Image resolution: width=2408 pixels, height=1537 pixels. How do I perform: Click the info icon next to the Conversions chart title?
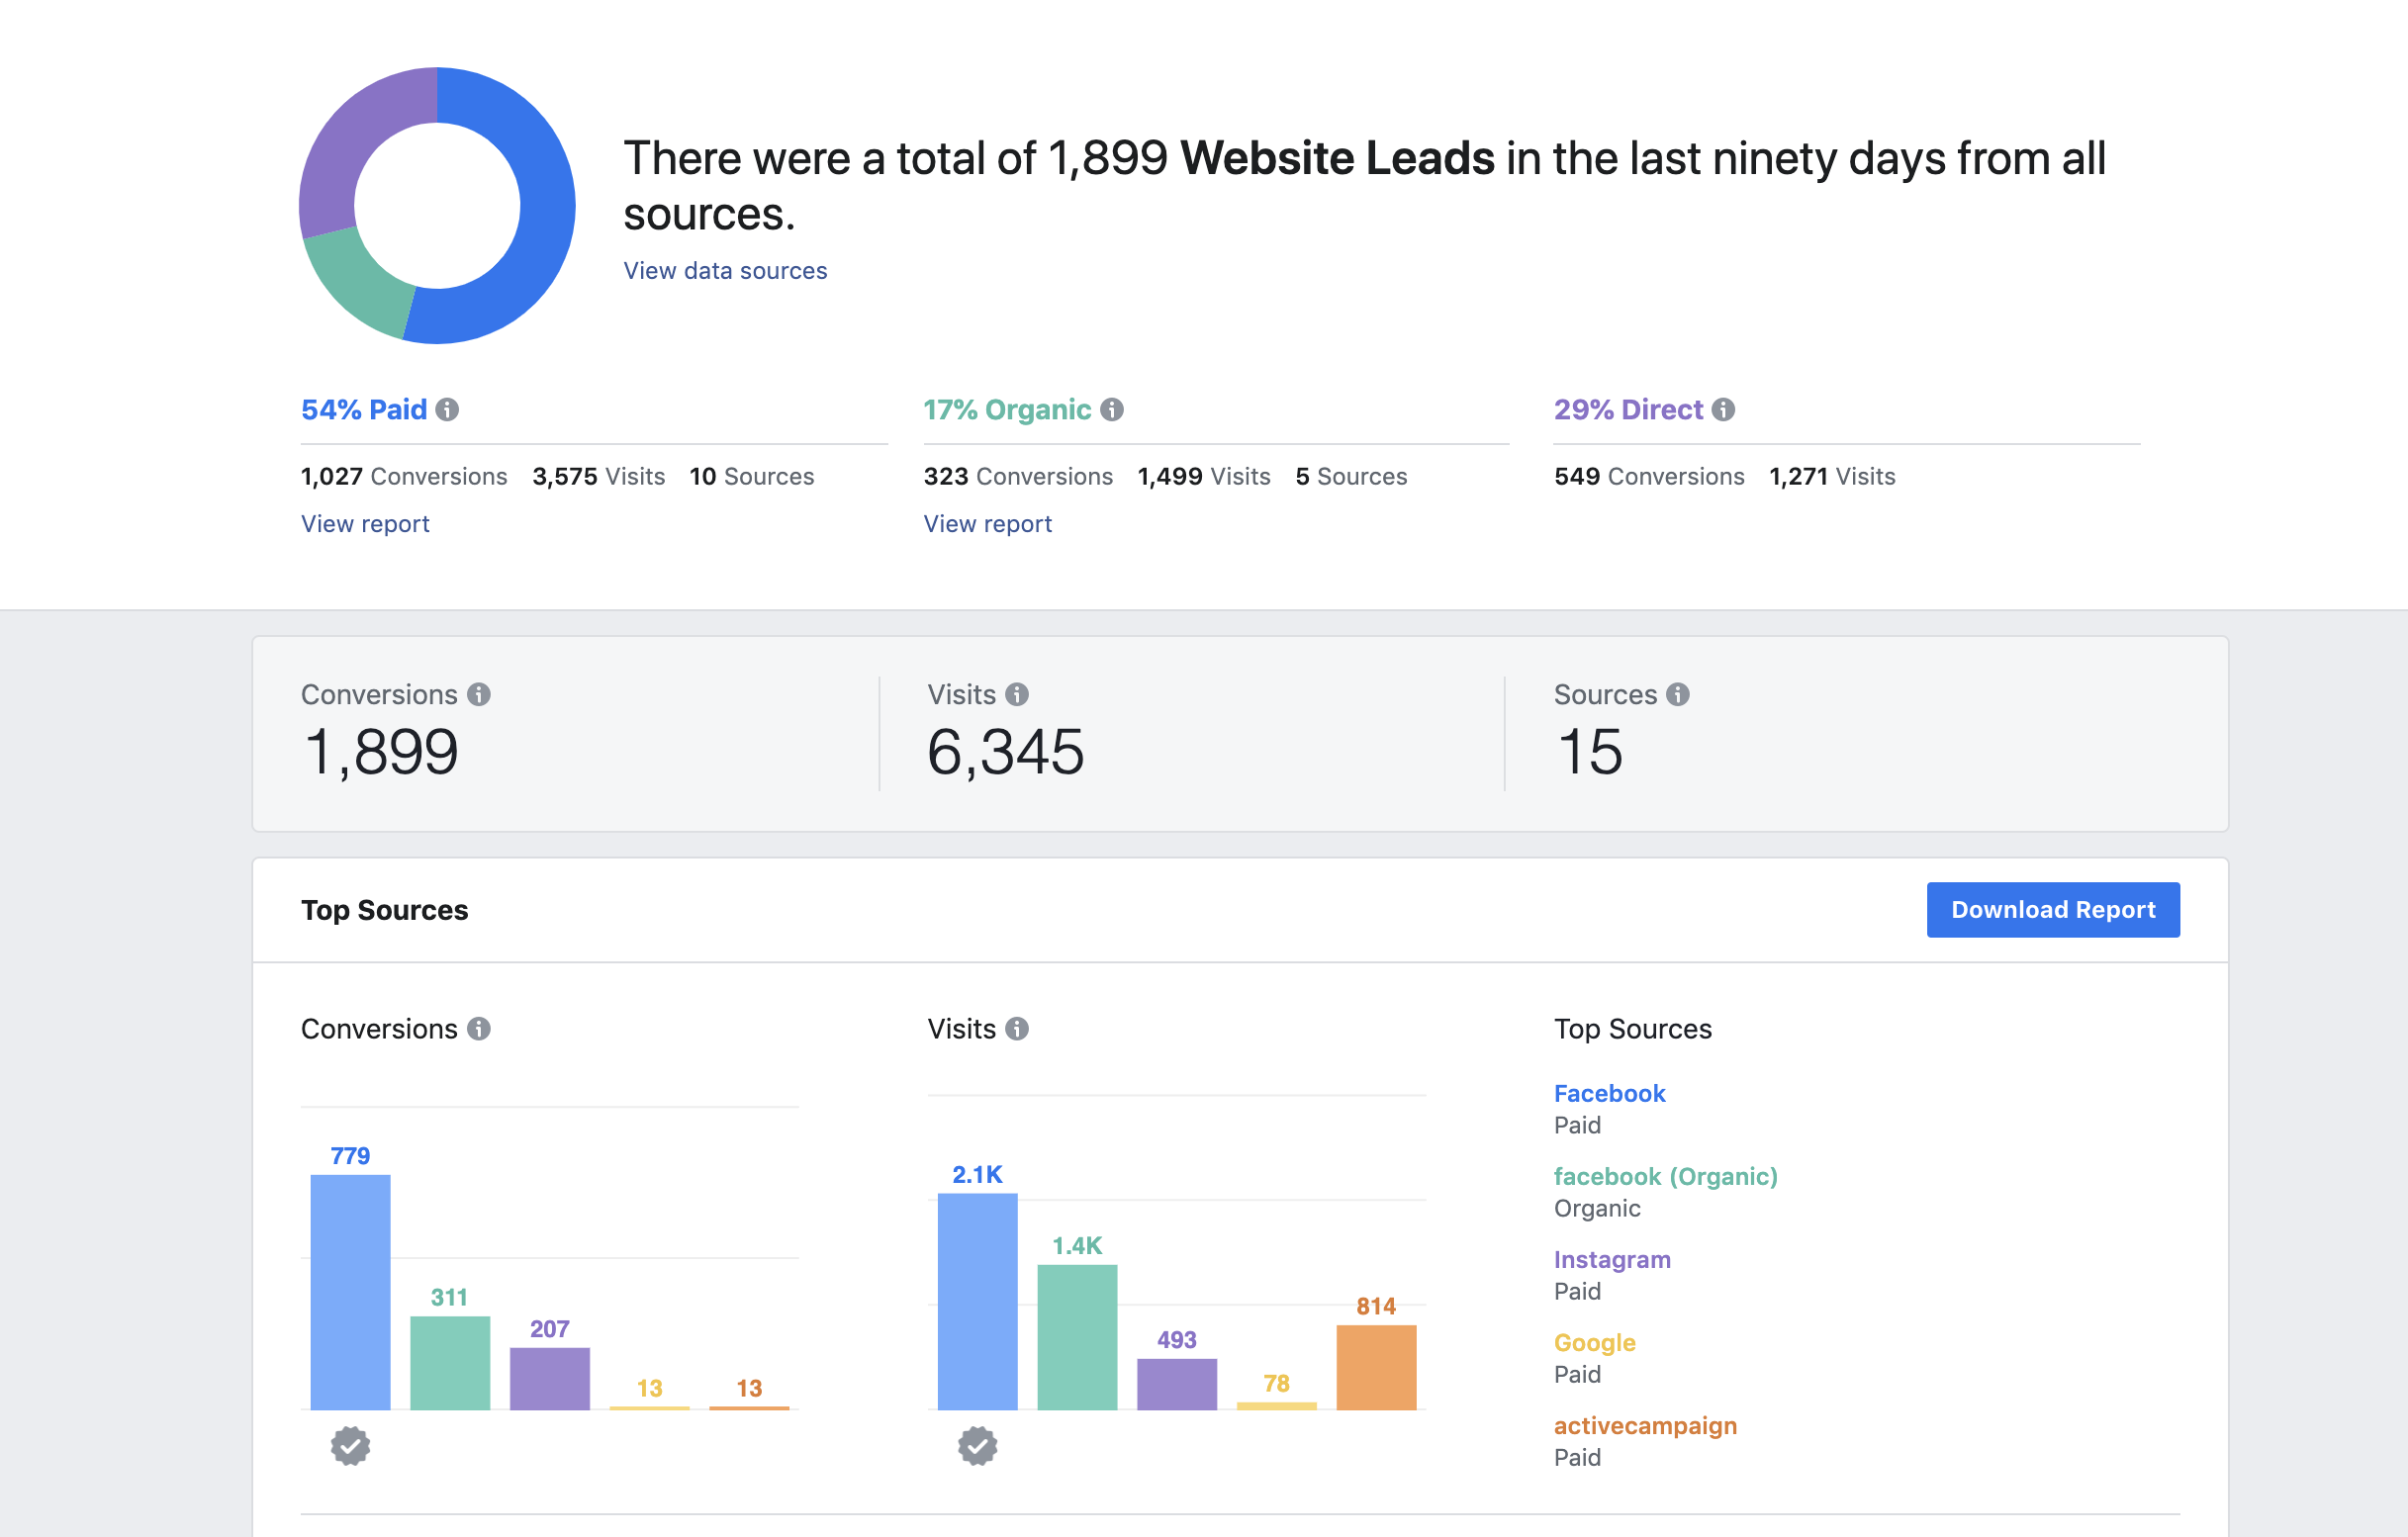(478, 1028)
